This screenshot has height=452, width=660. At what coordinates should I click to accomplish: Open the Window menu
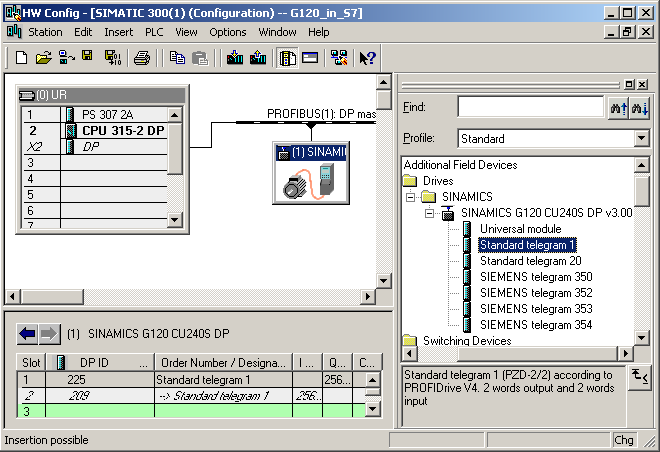coord(277,32)
